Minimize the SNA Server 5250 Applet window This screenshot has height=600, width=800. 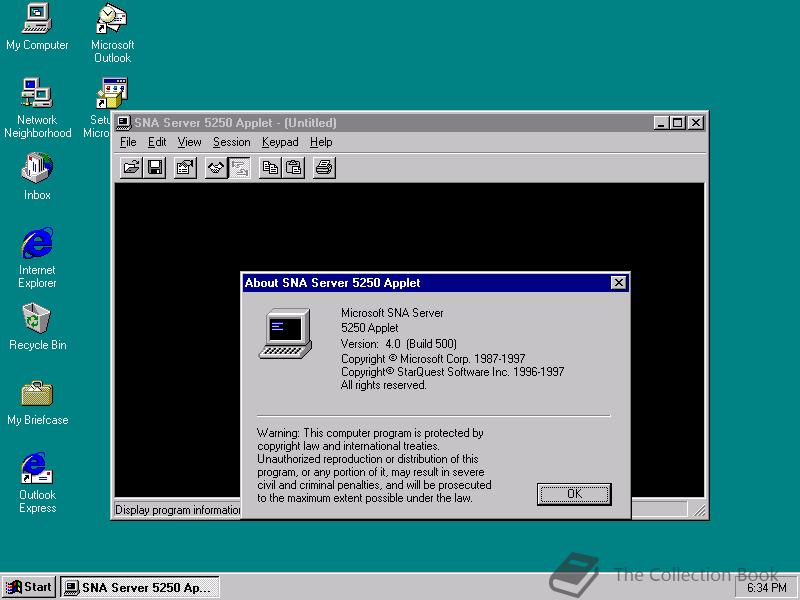coord(661,122)
